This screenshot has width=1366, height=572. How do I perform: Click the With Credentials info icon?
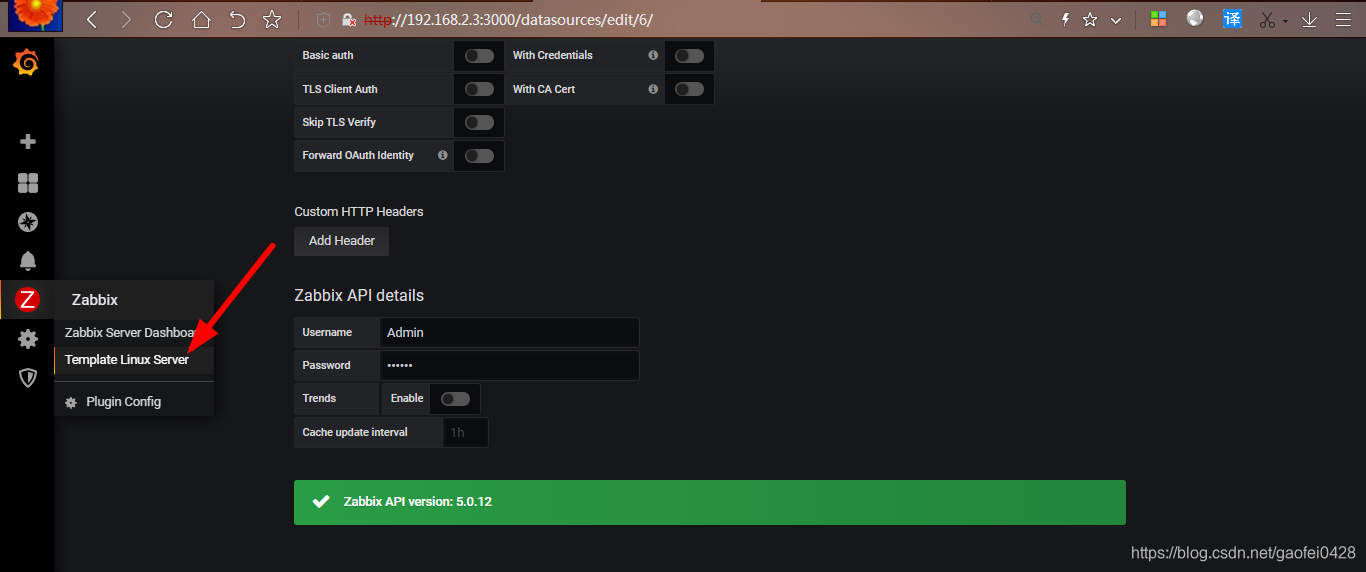pyautogui.click(x=653, y=55)
